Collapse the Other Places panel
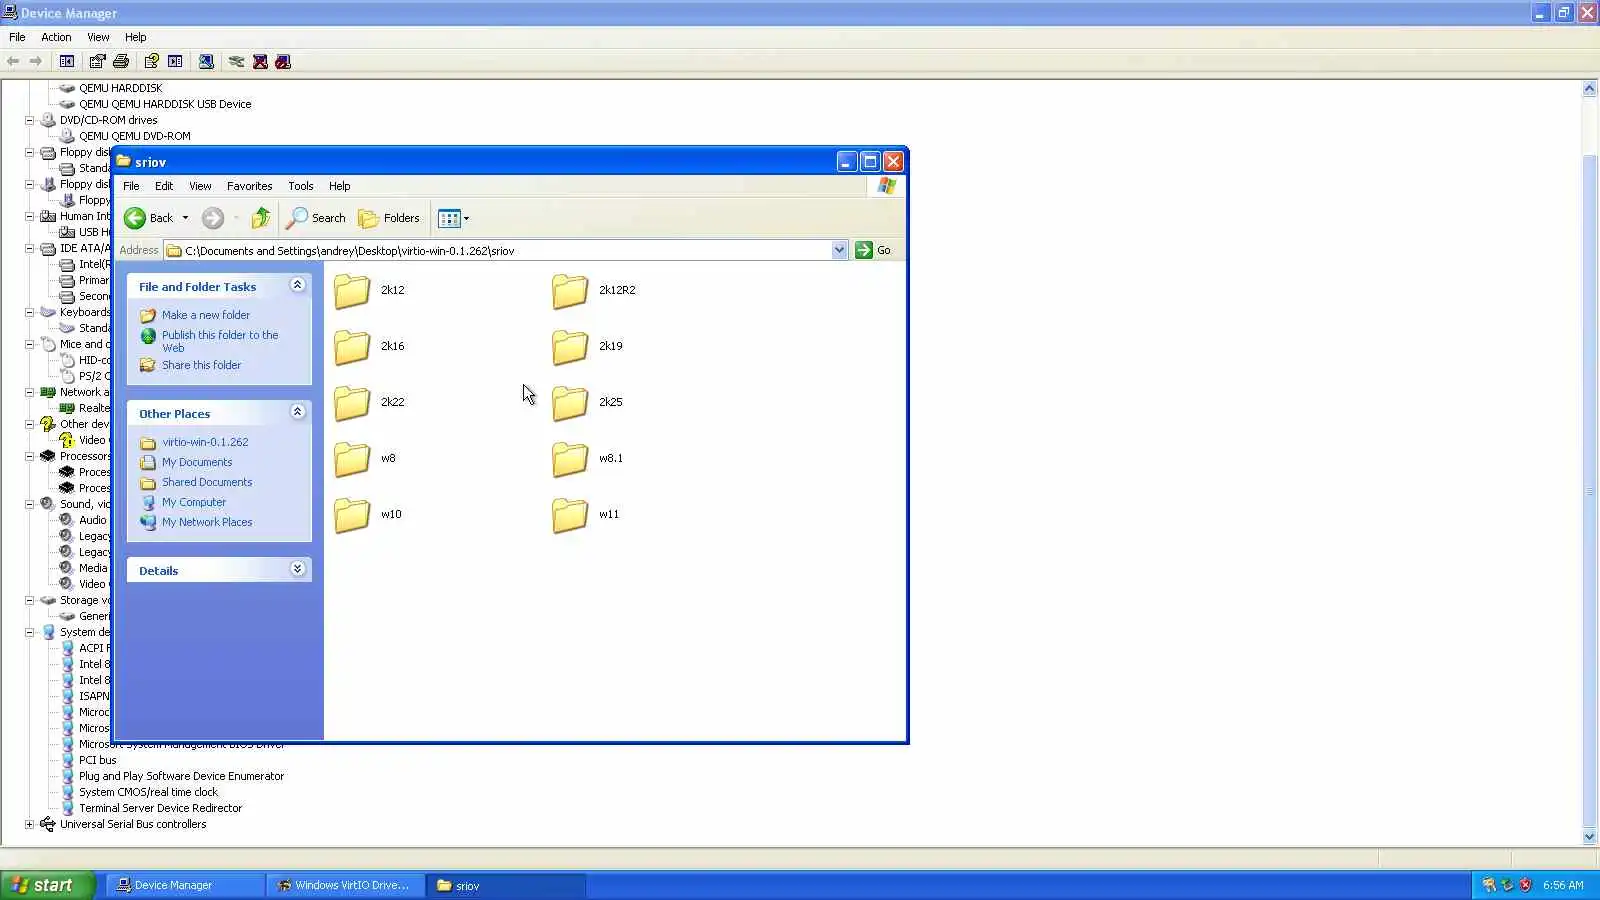The width and height of the screenshot is (1600, 900). 297,411
